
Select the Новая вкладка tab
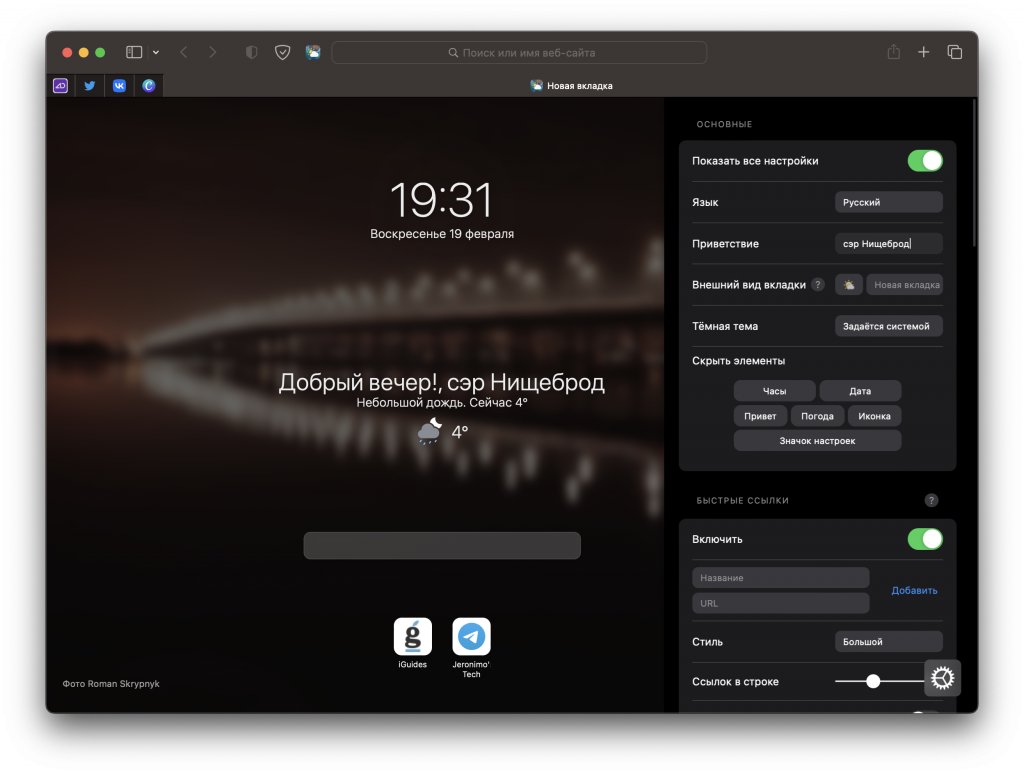[571, 86]
